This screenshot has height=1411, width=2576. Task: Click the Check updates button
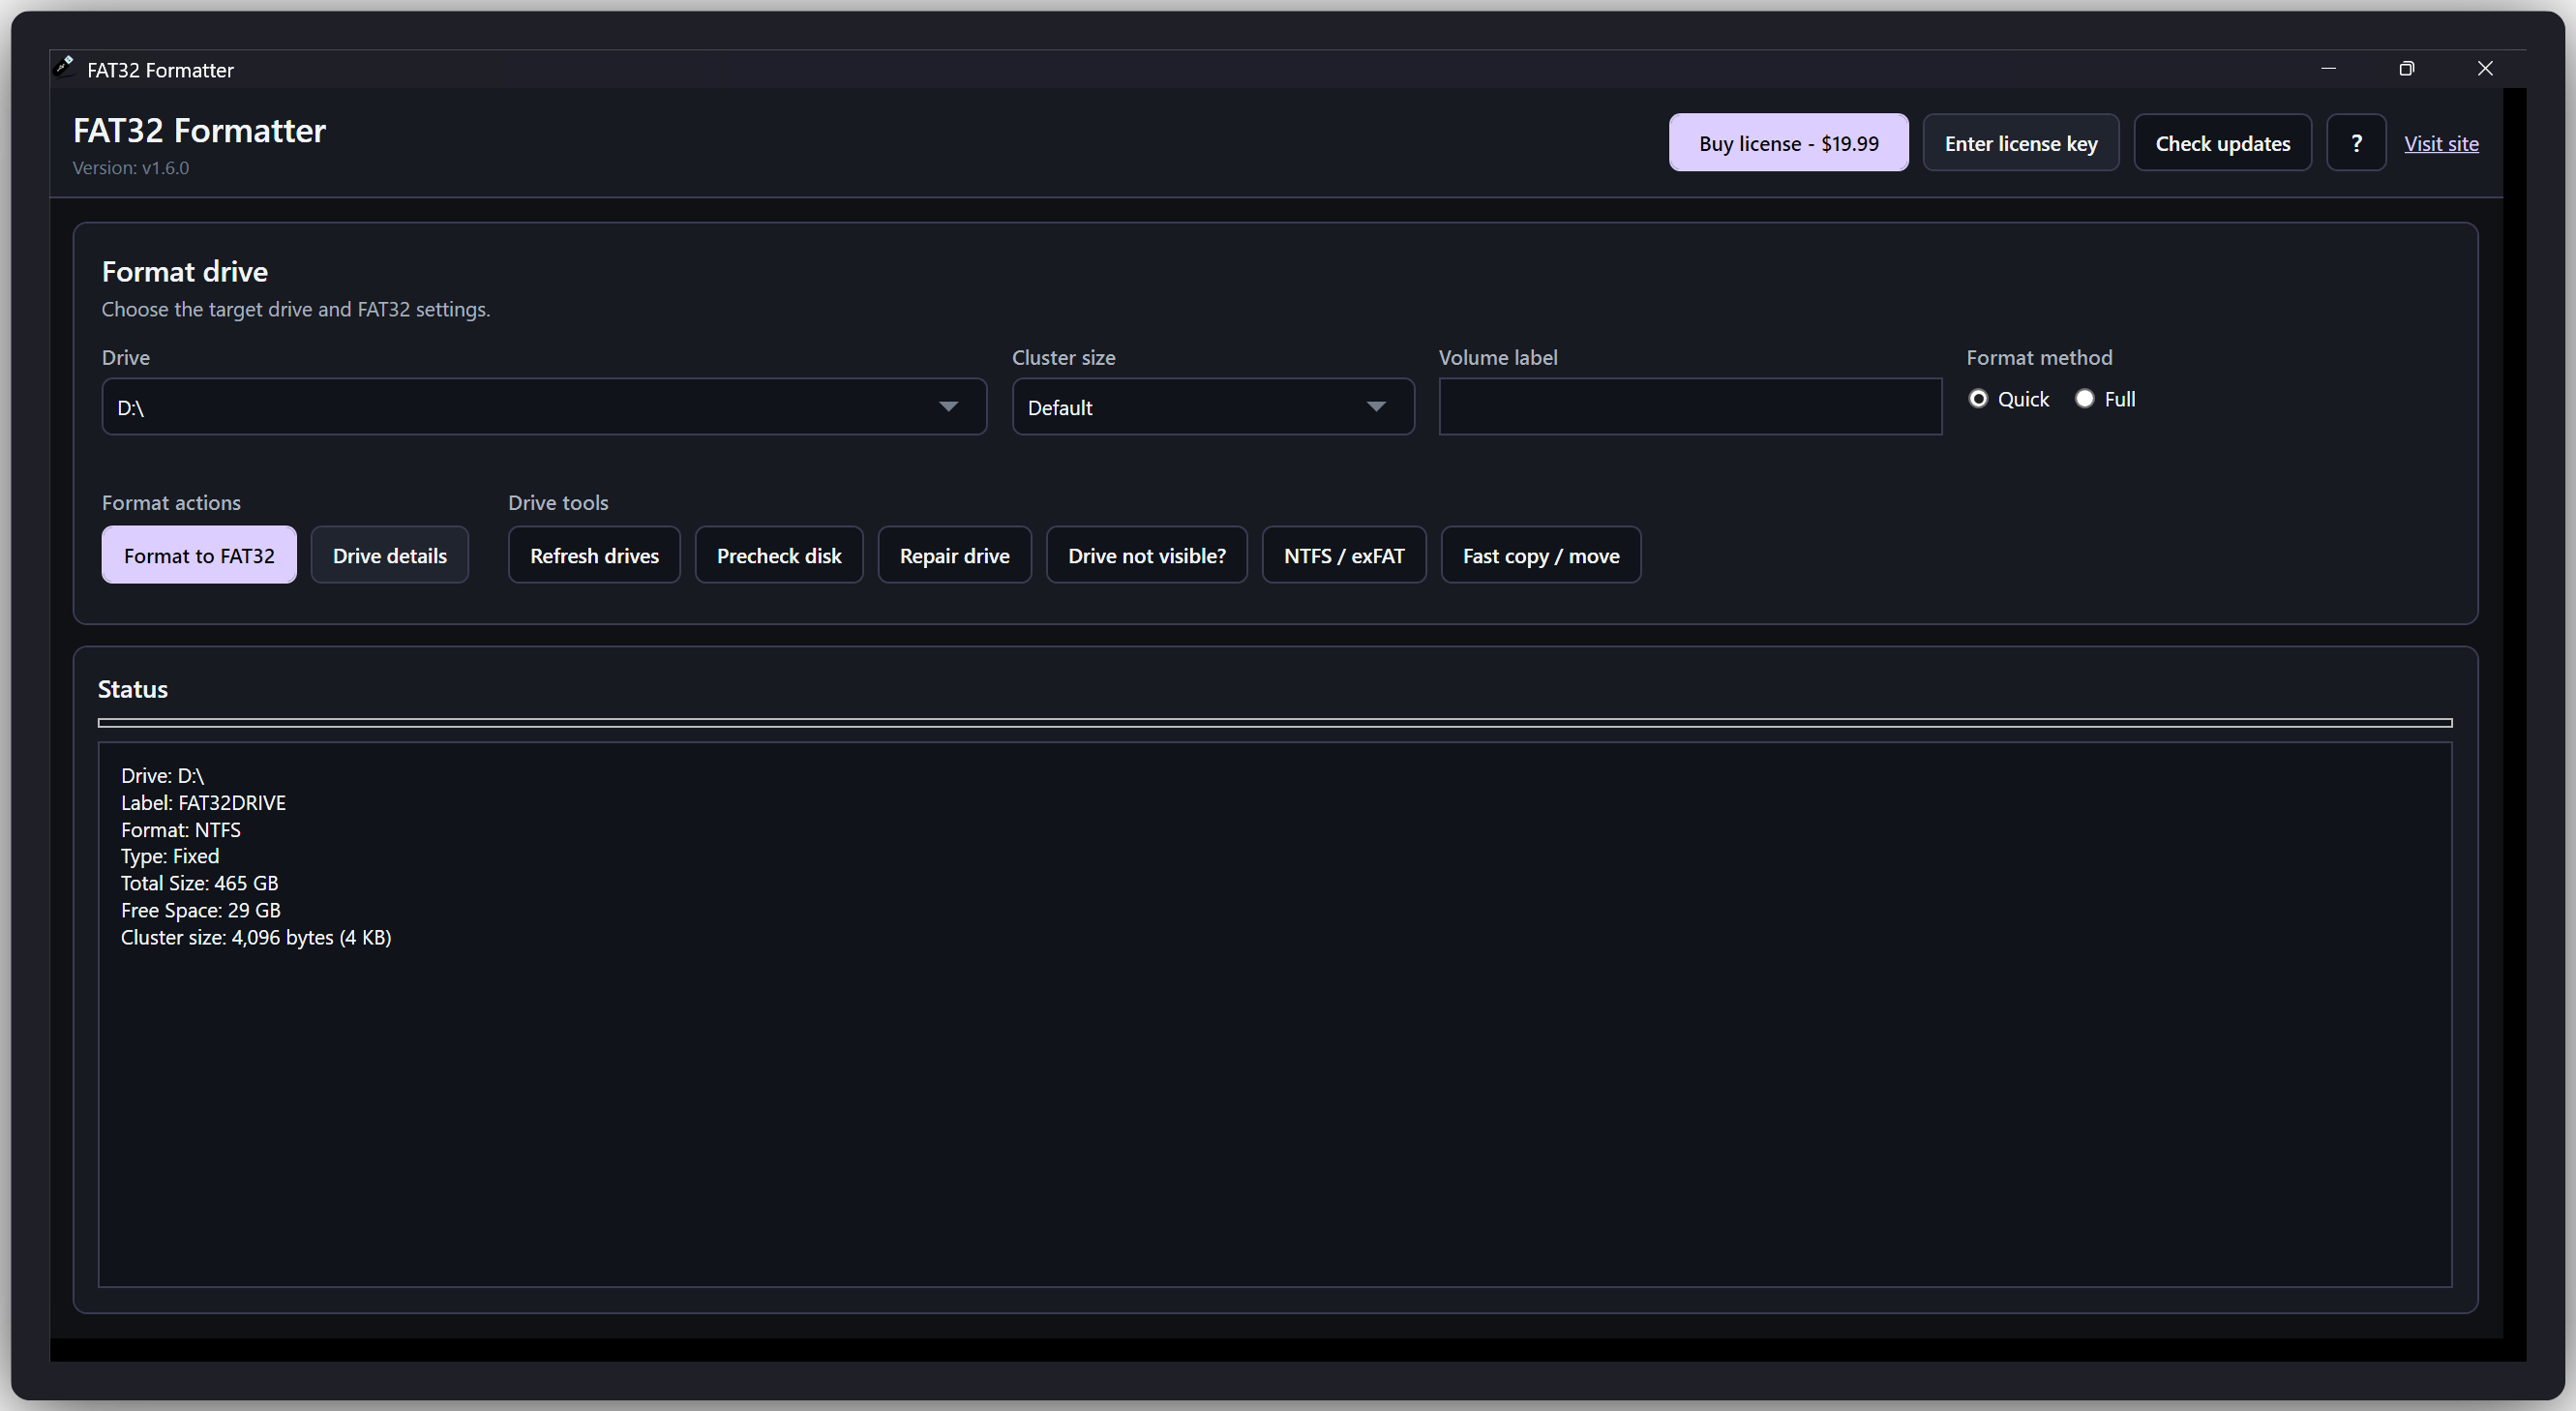(2222, 143)
